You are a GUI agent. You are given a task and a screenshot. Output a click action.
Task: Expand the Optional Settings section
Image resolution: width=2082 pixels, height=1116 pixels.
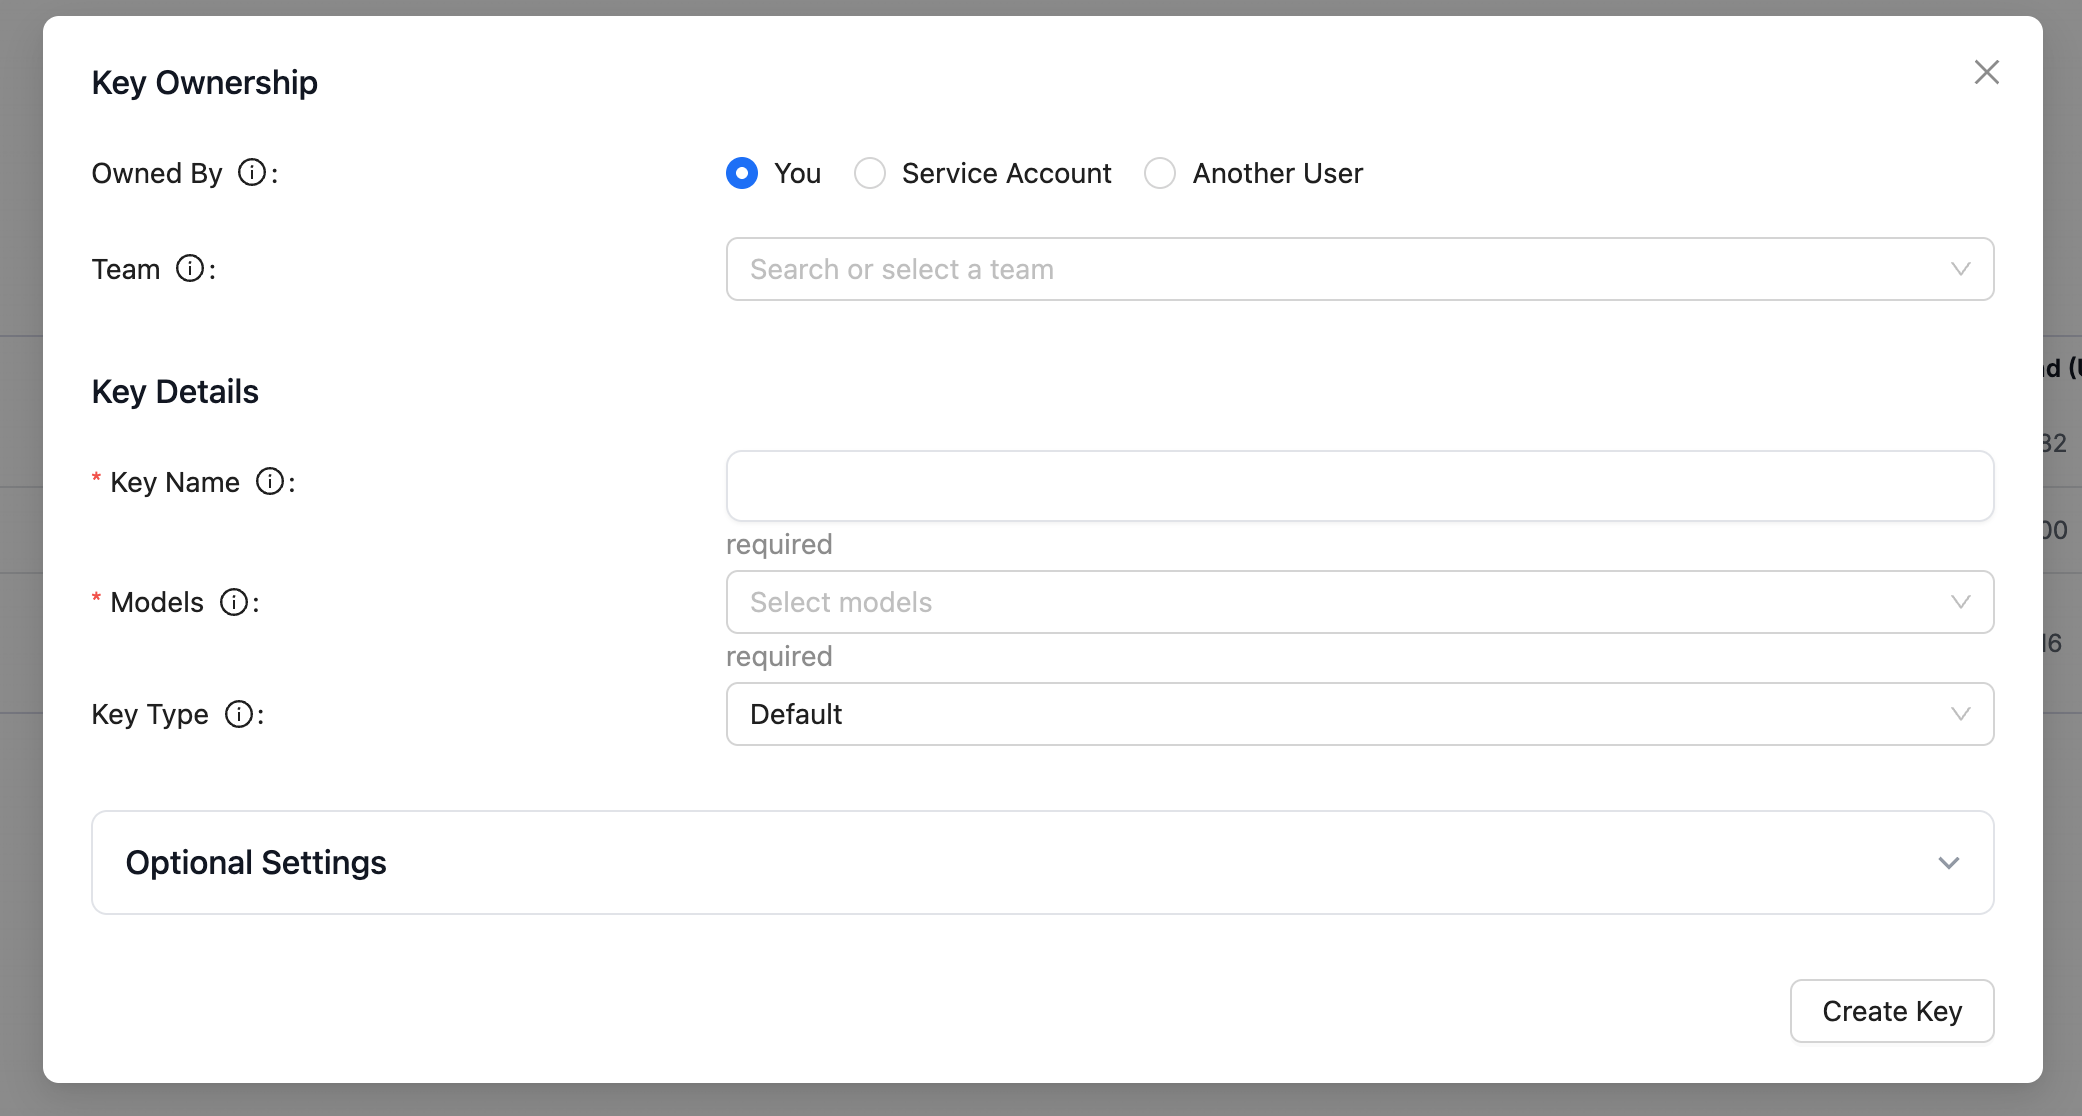(1040, 862)
